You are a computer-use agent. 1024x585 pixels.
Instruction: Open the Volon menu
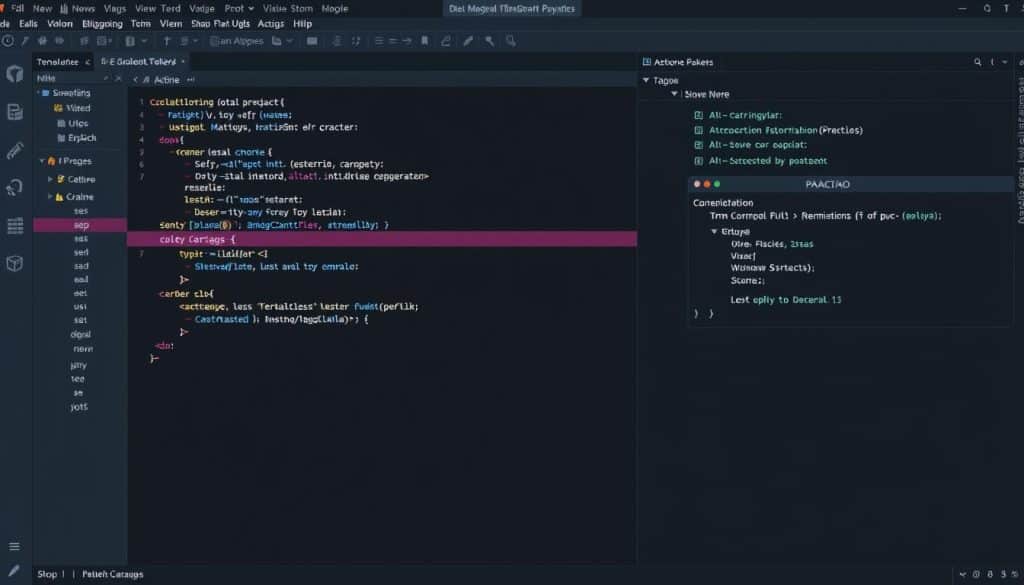[x=59, y=24]
